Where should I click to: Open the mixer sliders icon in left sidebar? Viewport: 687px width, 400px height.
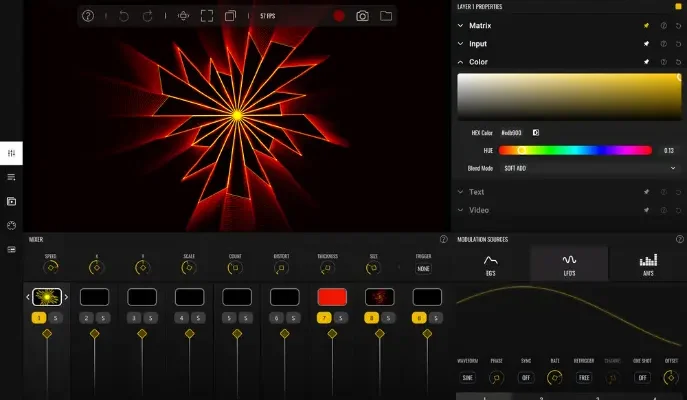tap(11, 153)
